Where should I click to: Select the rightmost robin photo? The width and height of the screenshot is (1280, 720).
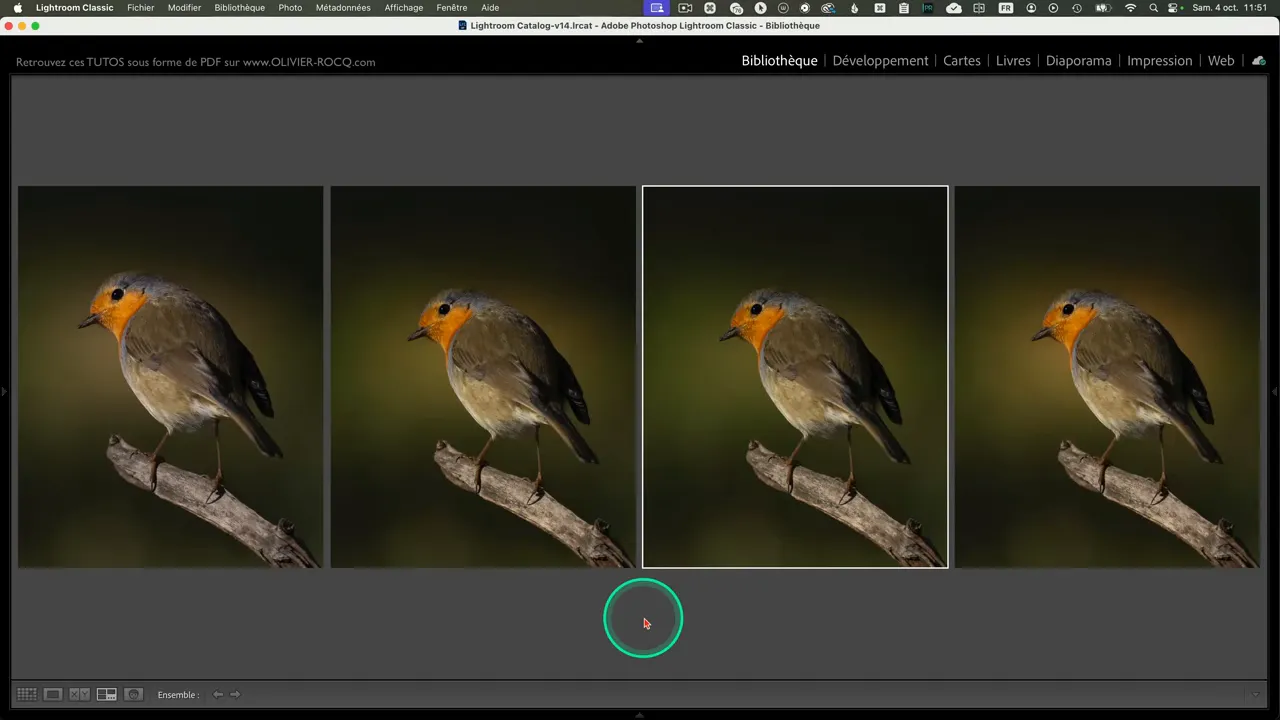(1106, 377)
